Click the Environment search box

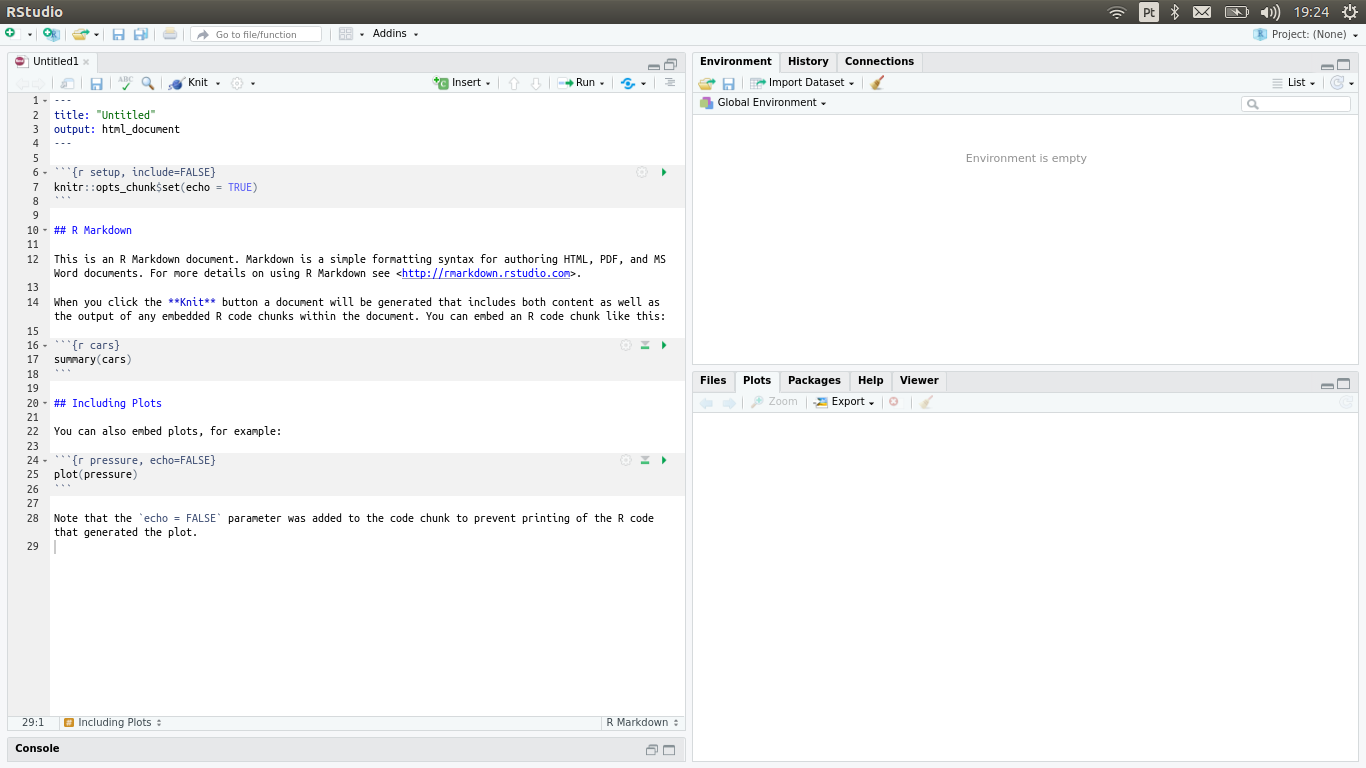(x=1296, y=104)
